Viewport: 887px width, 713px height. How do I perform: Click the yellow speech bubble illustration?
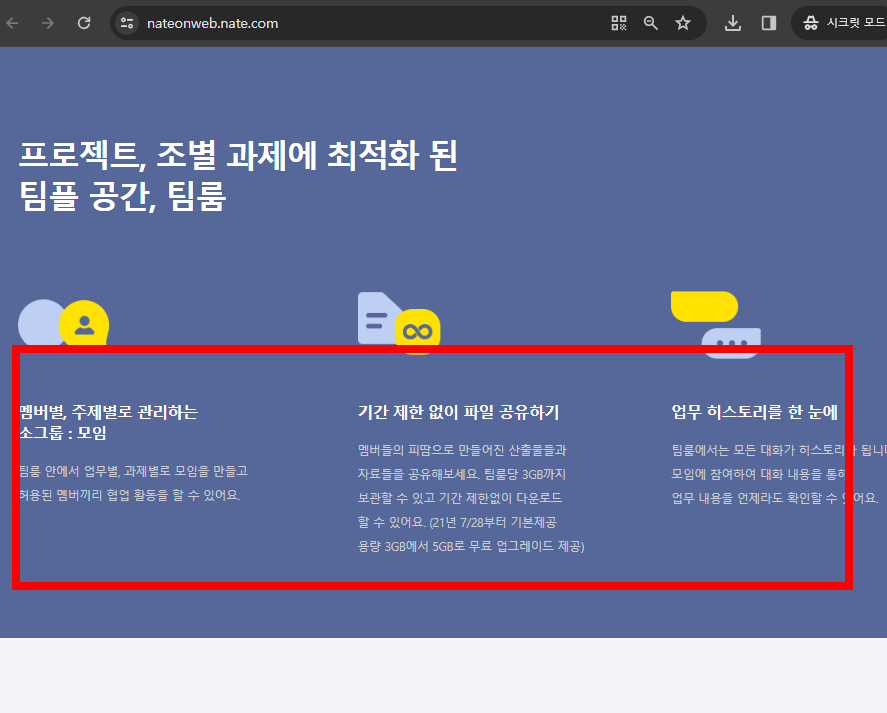pyautogui.click(x=705, y=306)
